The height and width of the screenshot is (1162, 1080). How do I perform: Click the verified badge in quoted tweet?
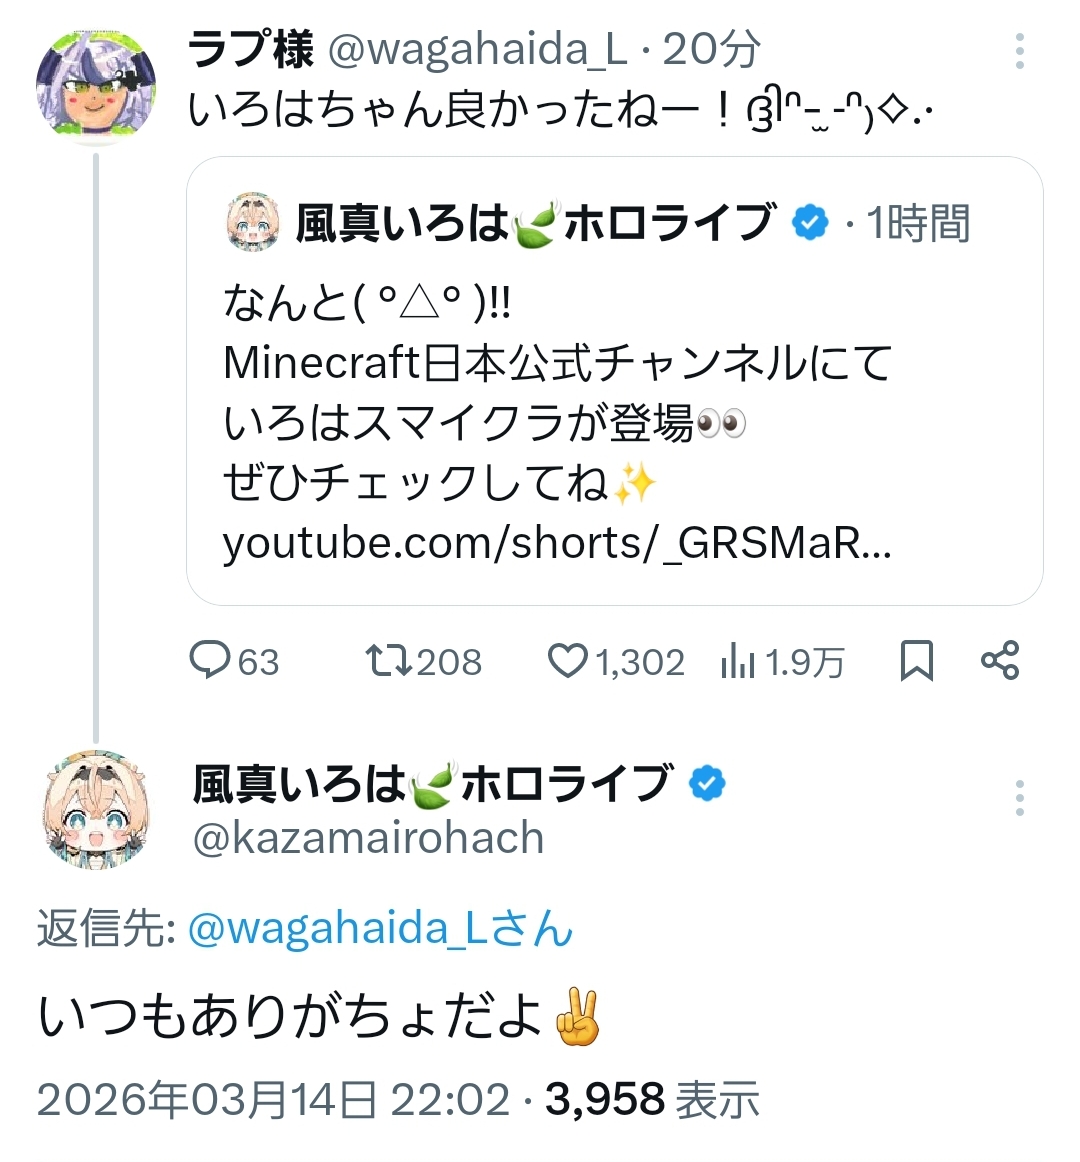810,223
